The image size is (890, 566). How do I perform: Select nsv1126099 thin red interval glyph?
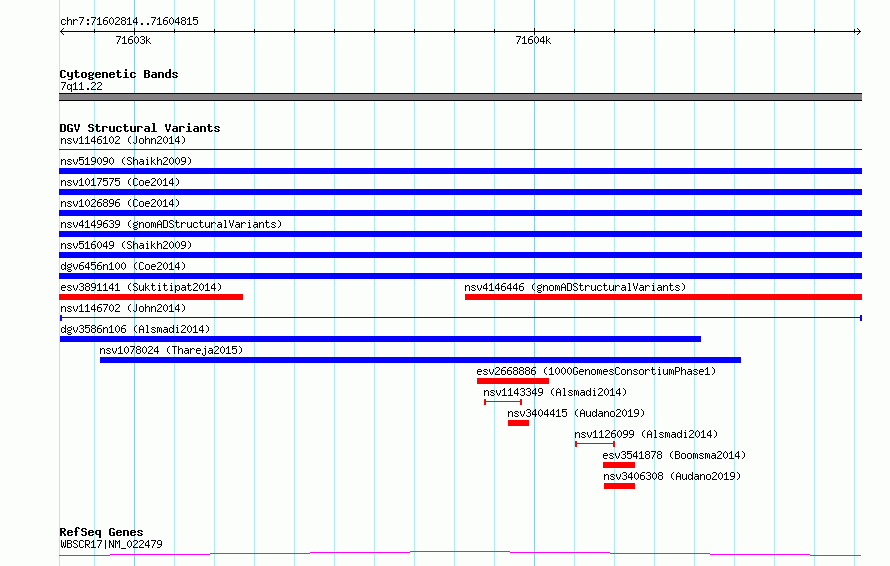tap(595, 444)
